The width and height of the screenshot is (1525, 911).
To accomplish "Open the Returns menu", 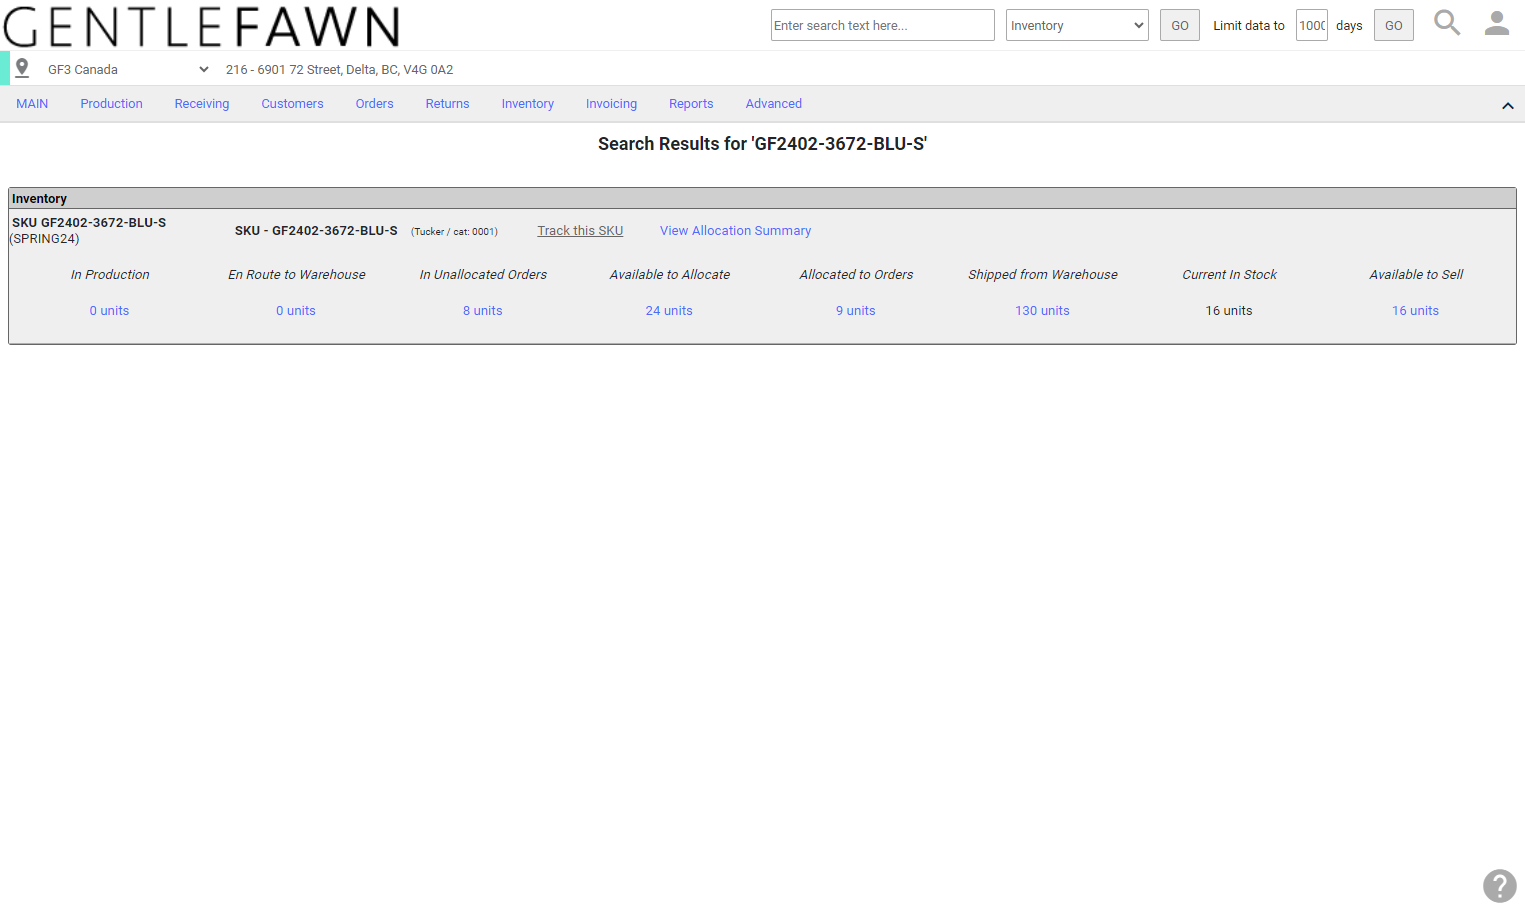I will 447,104.
